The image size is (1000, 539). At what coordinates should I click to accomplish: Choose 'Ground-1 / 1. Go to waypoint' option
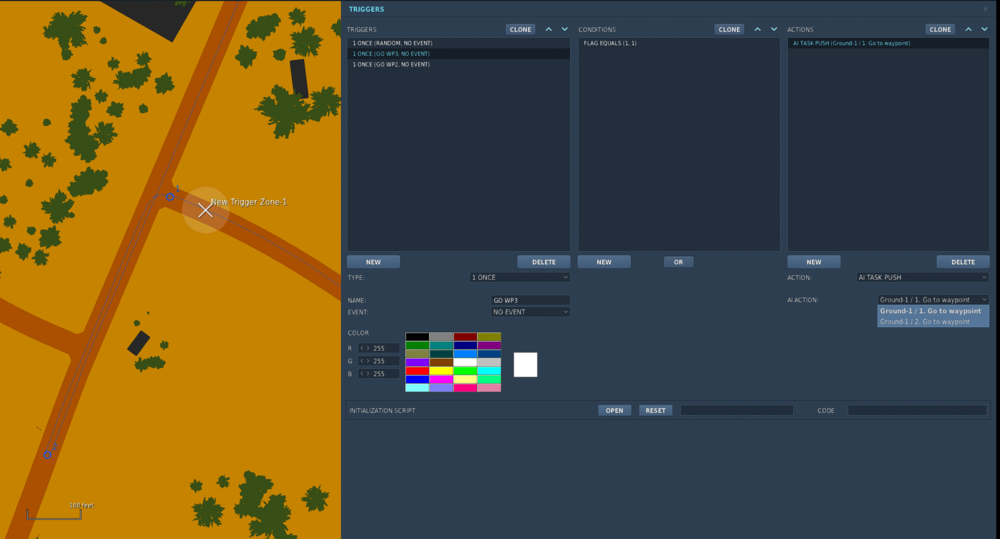pyautogui.click(x=933, y=311)
